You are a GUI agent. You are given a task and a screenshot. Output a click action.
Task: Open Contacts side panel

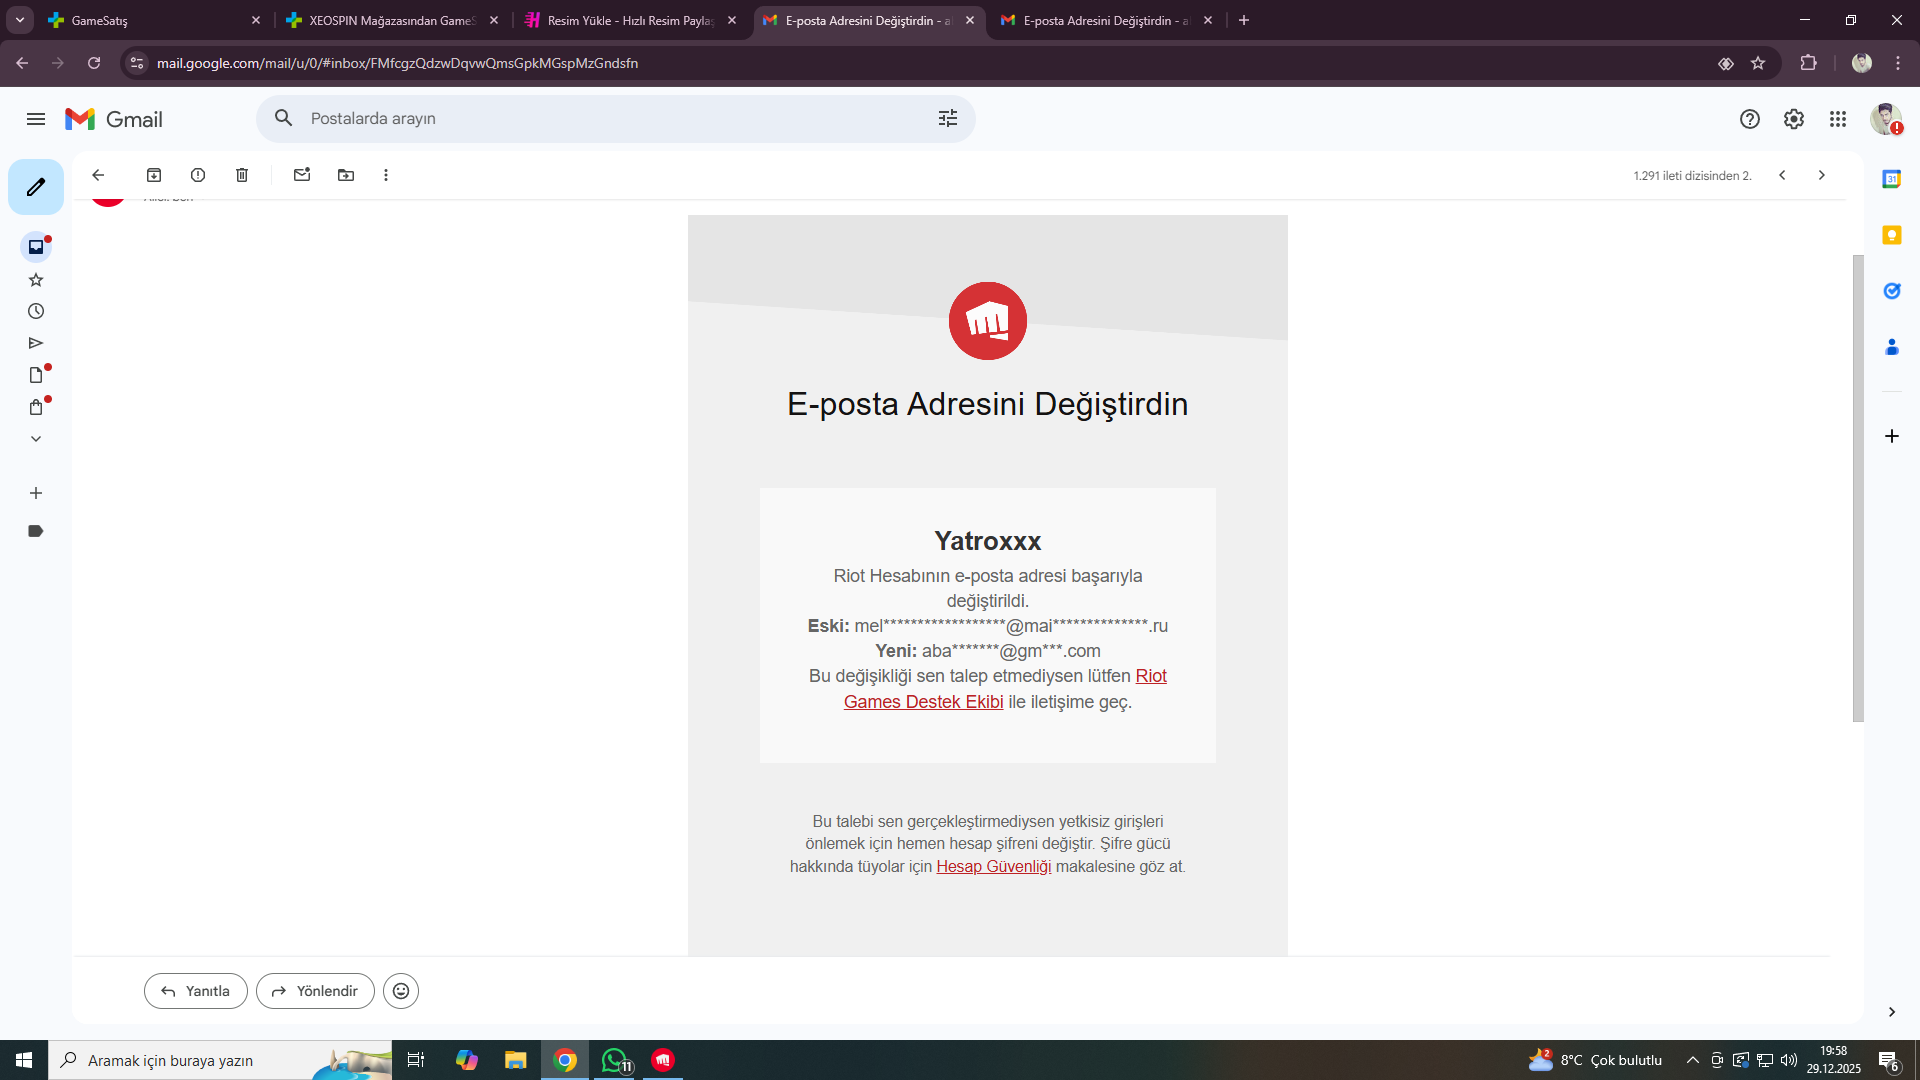1891,347
